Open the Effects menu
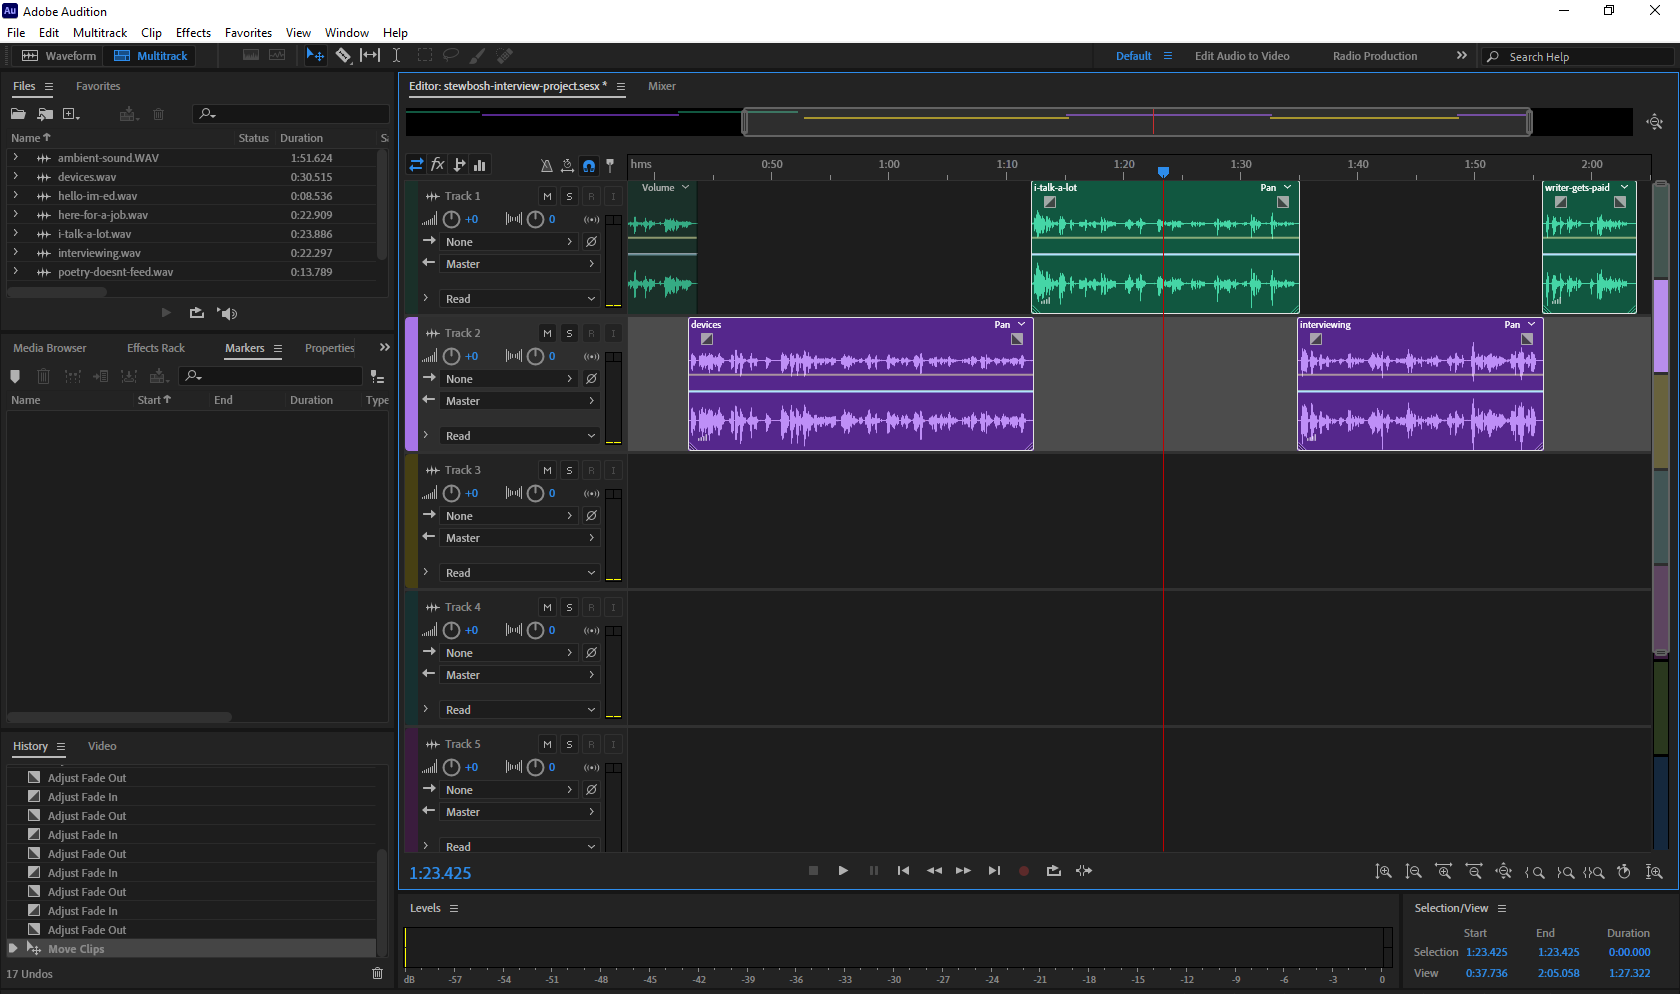The width and height of the screenshot is (1680, 994). (193, 32)
